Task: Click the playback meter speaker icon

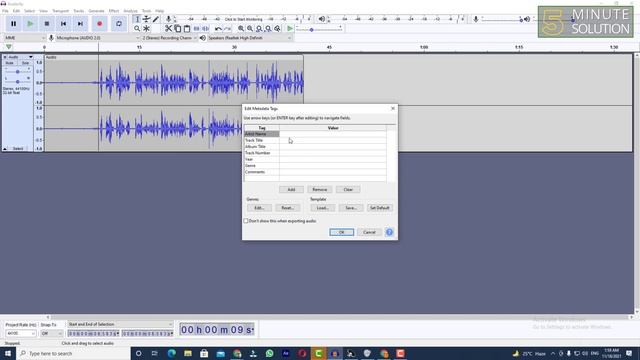Action: coord(322,19)
